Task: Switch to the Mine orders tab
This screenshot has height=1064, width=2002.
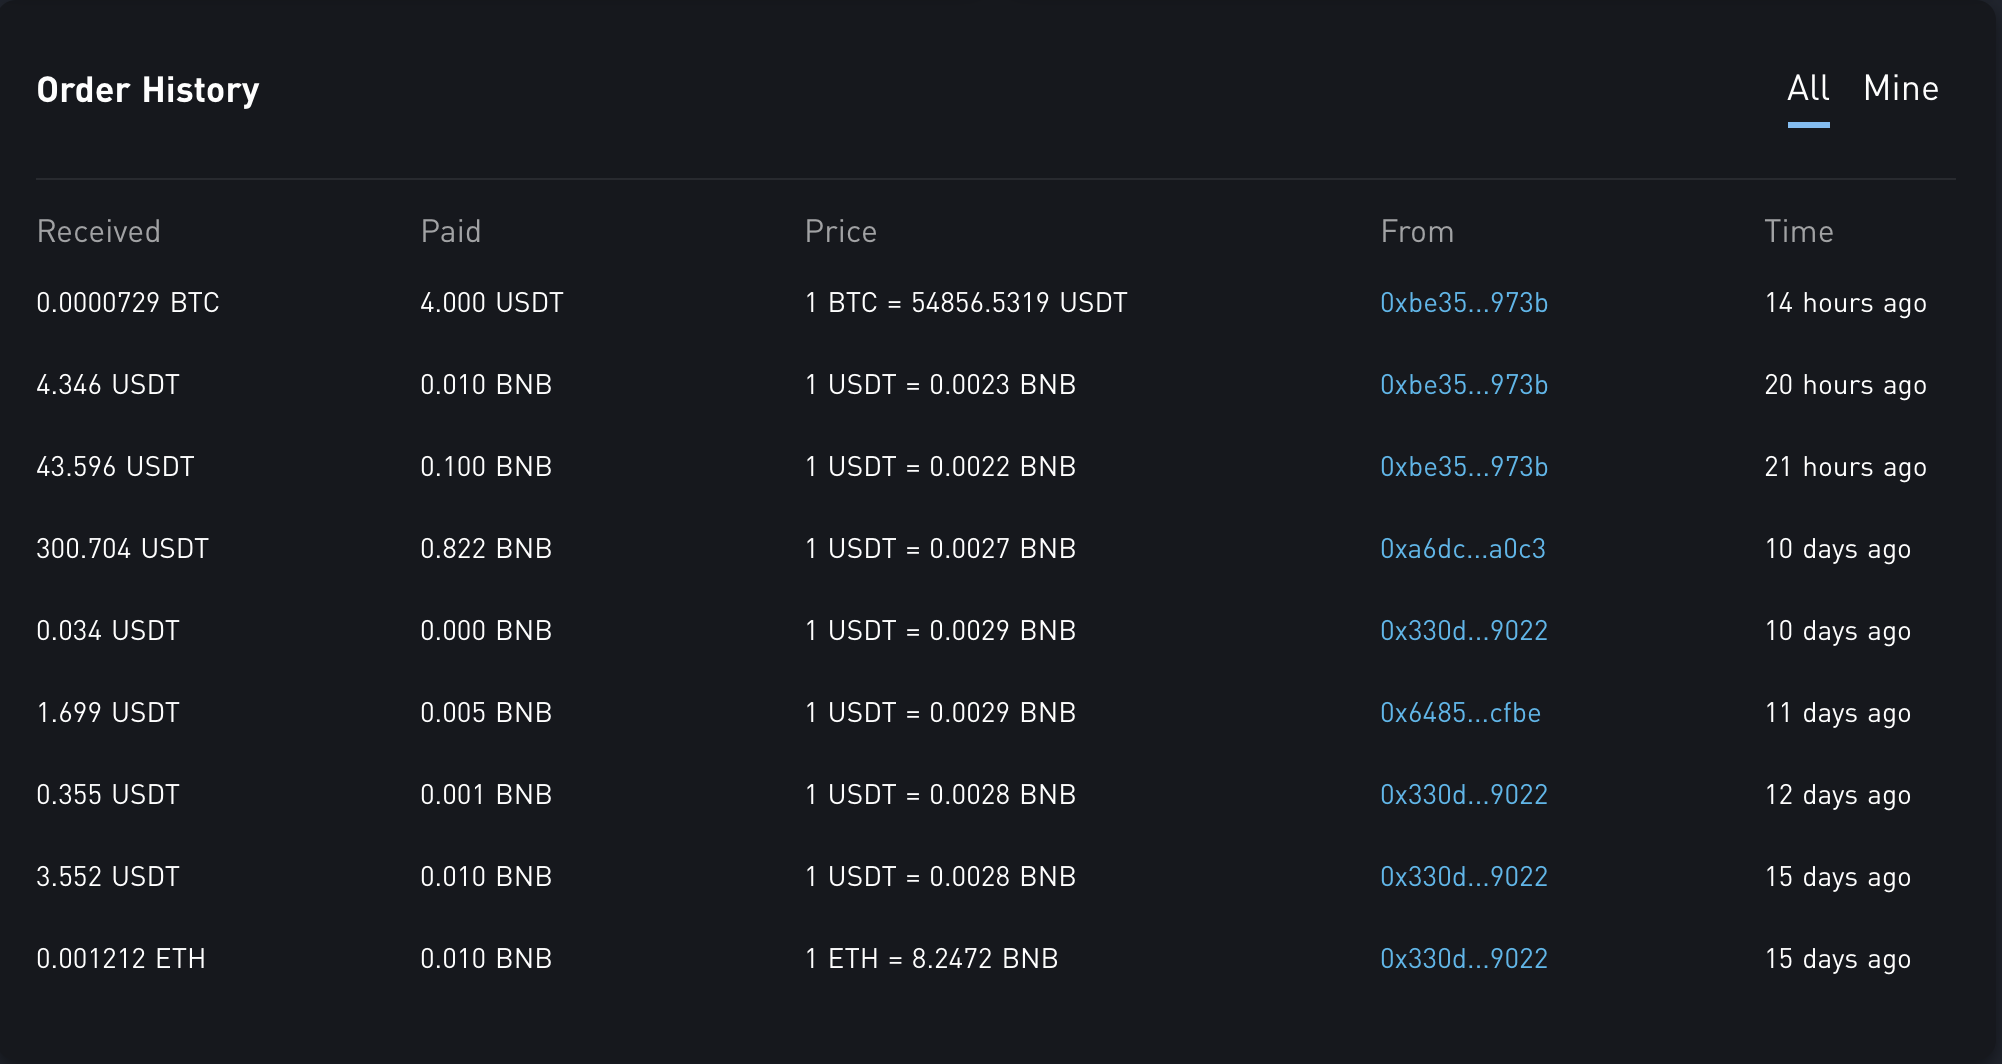Action: pyautogui.click(x=1901, y=89)
